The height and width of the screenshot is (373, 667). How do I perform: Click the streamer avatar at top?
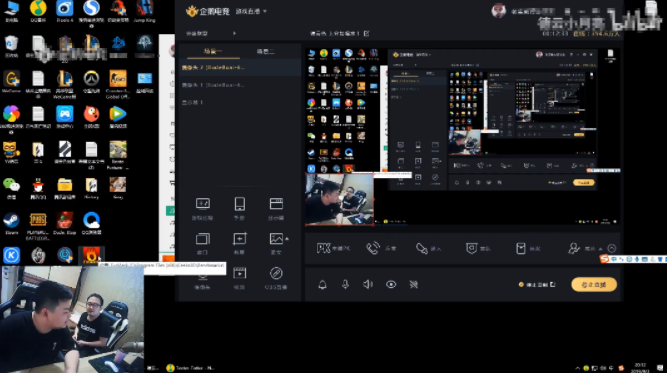tap(499, 11)
